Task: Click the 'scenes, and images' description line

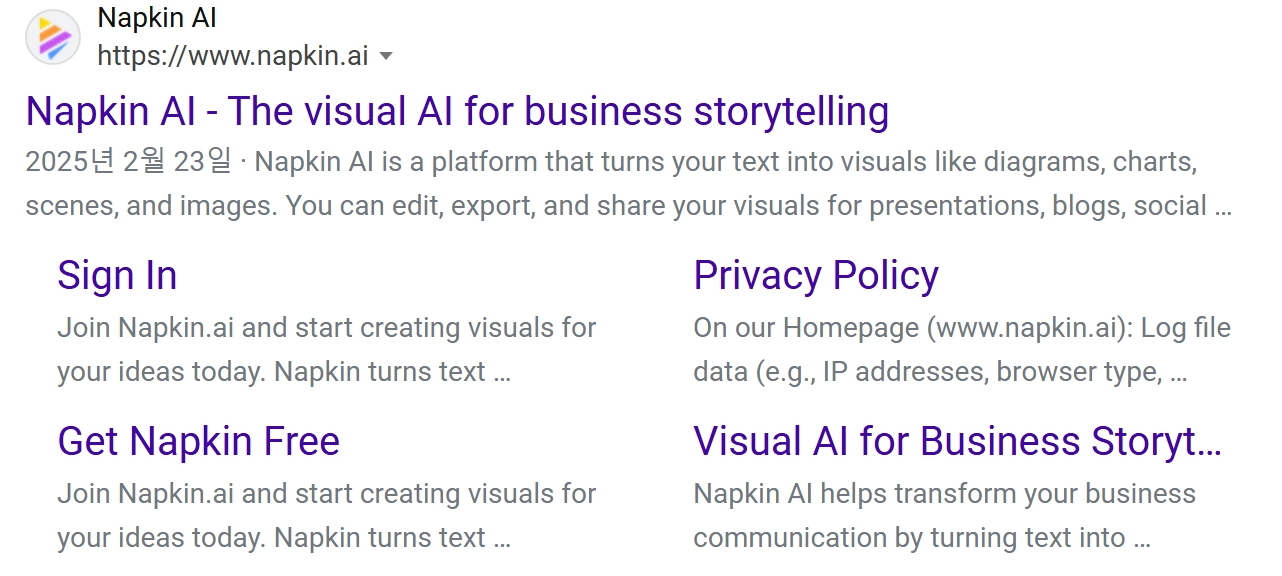Action: click(628, 206)
